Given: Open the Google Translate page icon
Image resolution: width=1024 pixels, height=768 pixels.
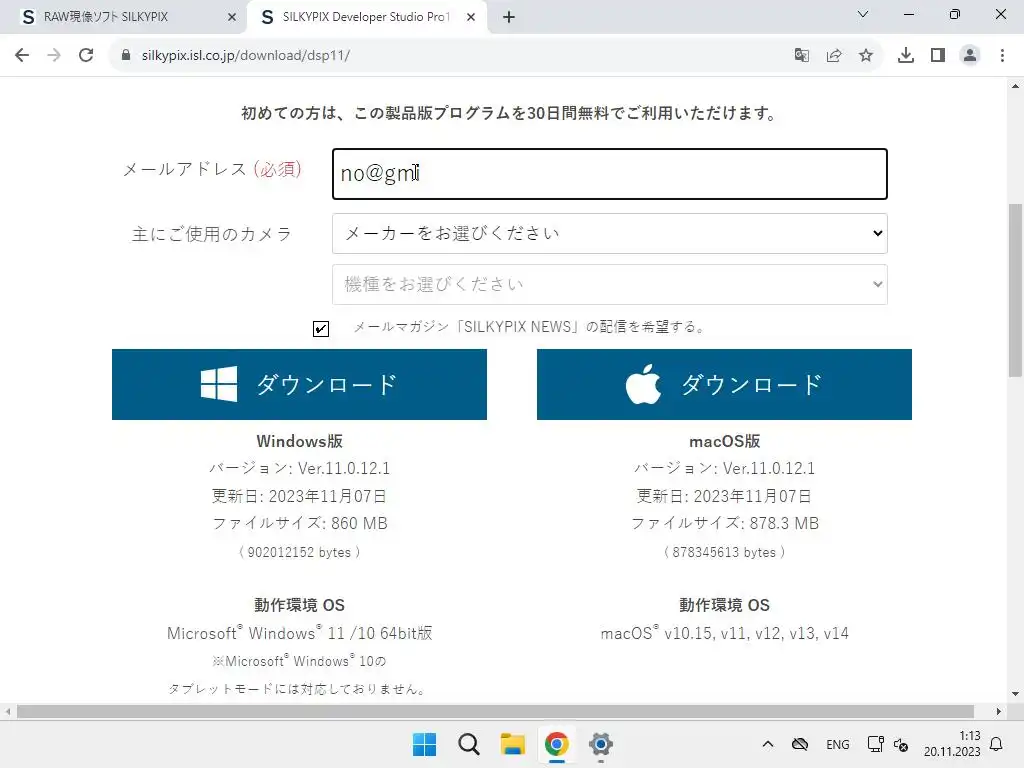Looking at the screenshot, I should [x=802, y=56].
